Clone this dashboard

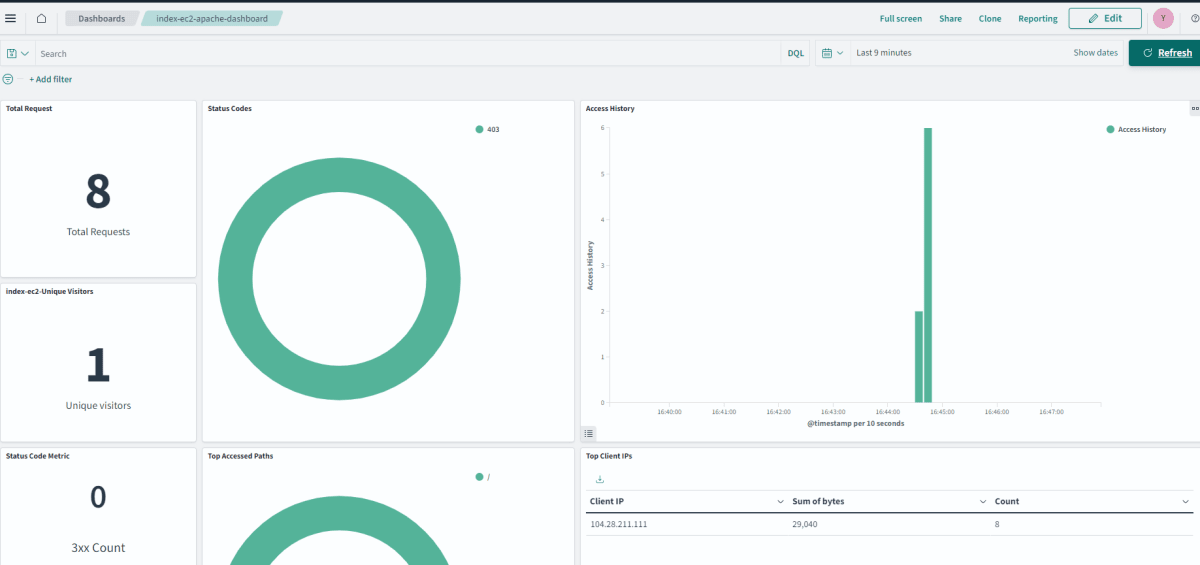pos(990,19)
